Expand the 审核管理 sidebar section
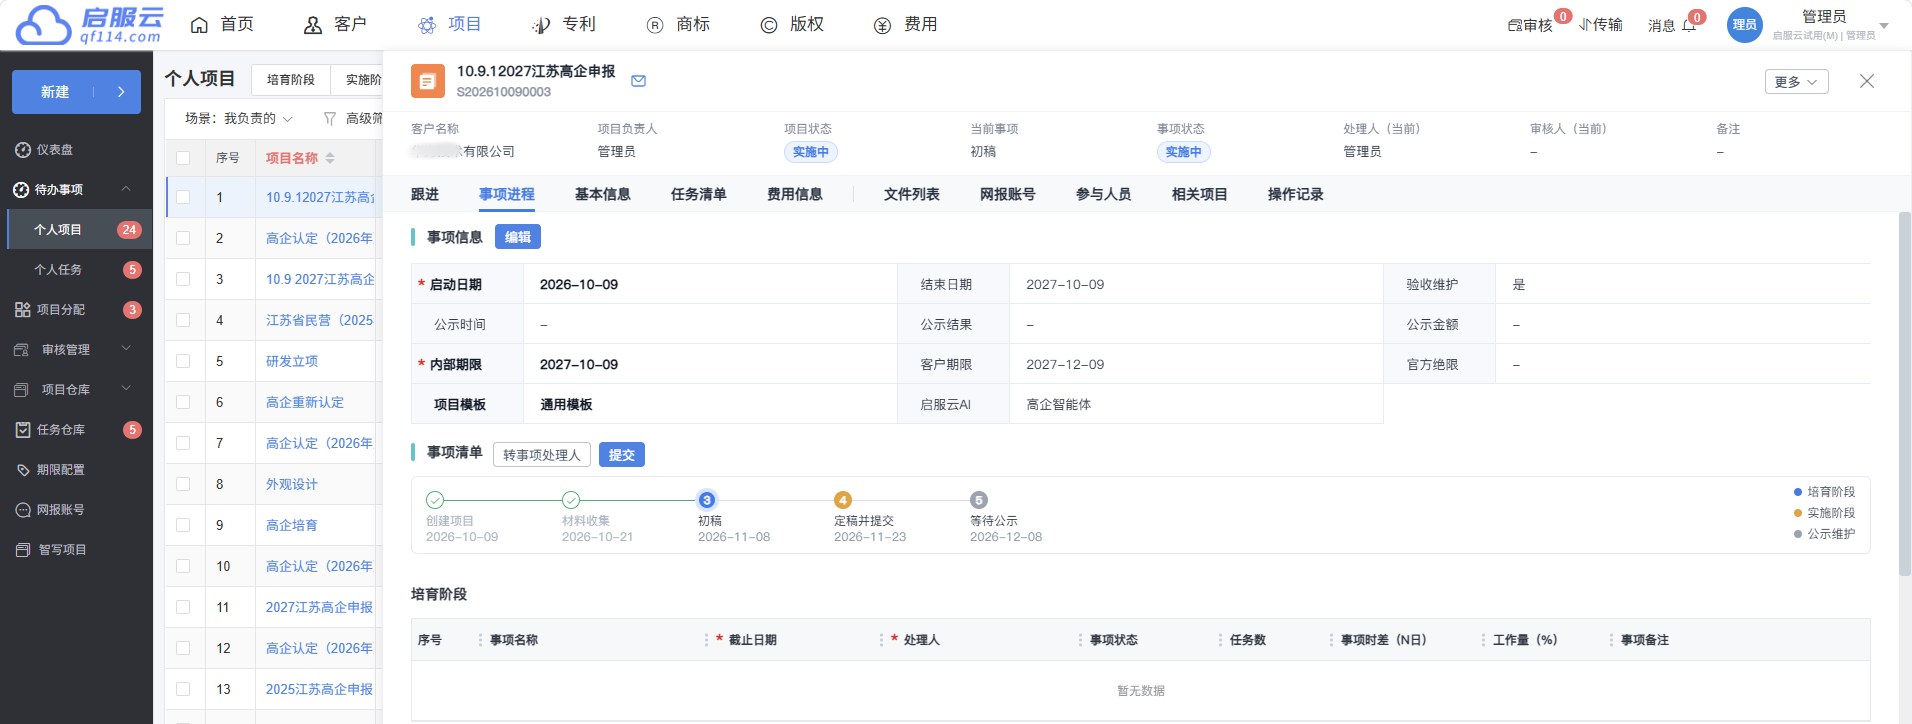The height and width of the screenshot is (724, 1912). pos(126,349)
